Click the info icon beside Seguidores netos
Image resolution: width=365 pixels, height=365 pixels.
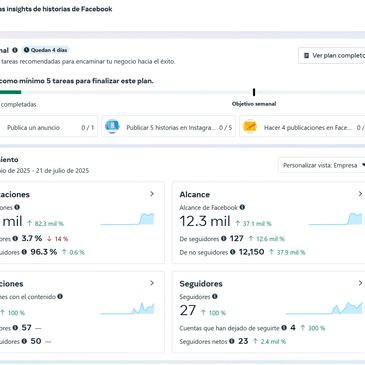click(x=232, y=341)
